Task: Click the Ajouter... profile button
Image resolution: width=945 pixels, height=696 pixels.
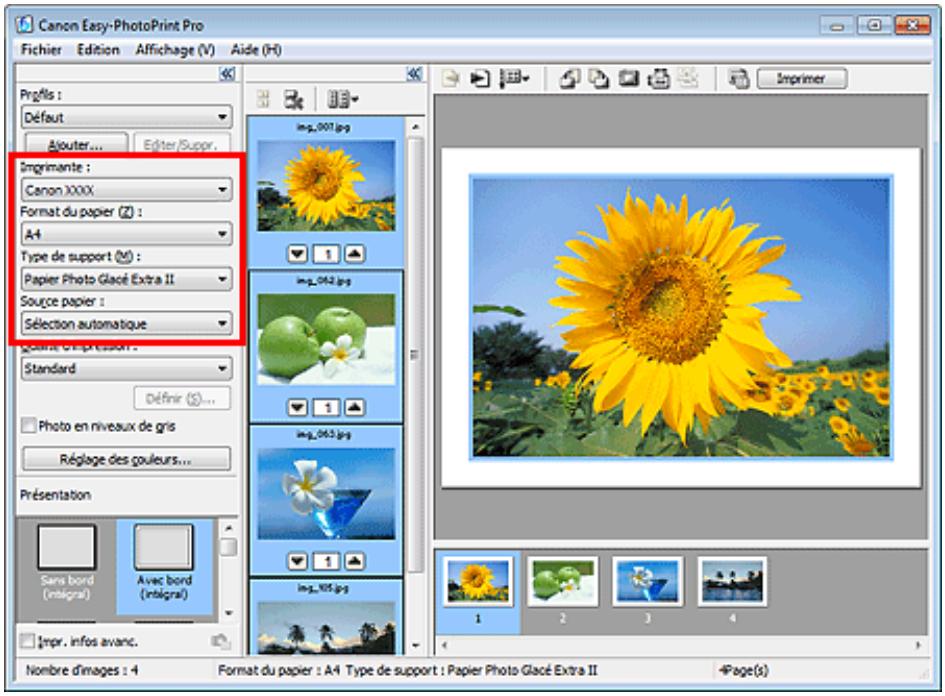Action: click(76, 145)
